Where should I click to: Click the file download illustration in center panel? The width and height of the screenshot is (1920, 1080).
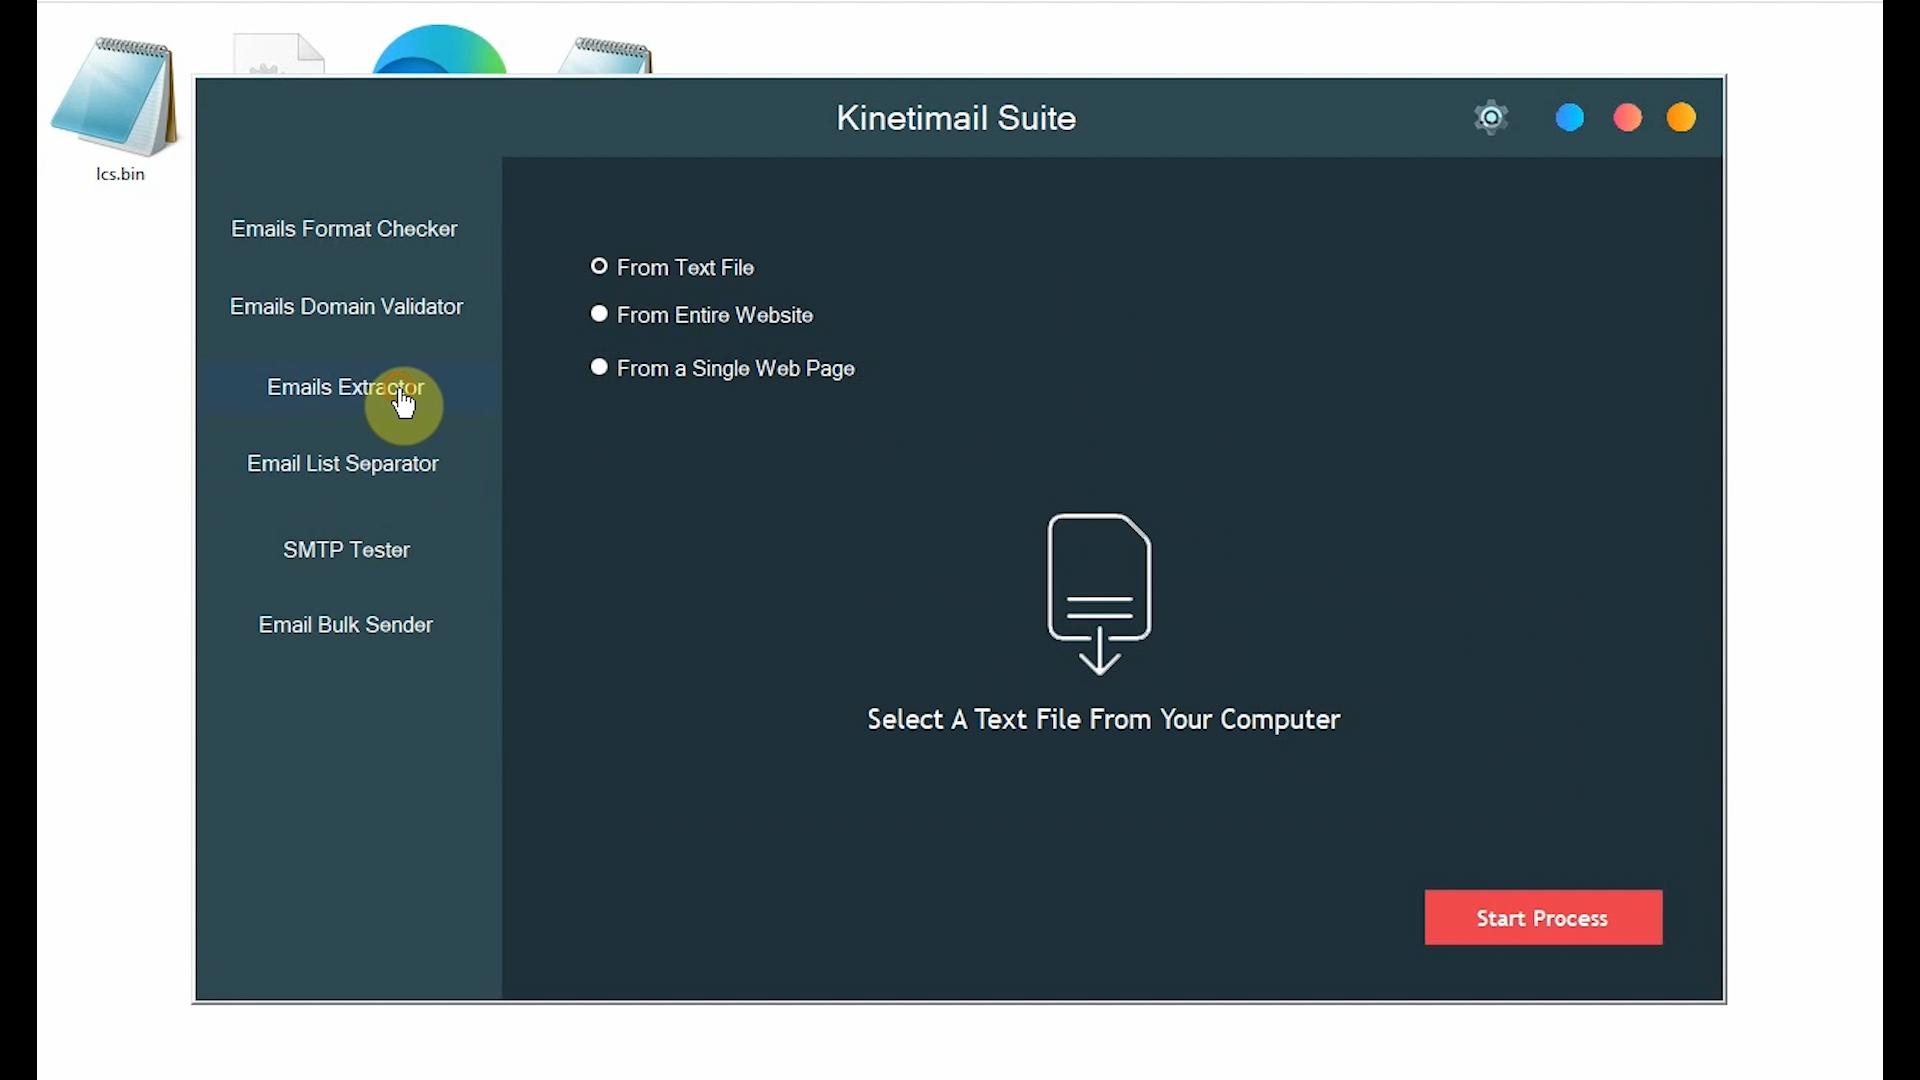point(1100,590)
